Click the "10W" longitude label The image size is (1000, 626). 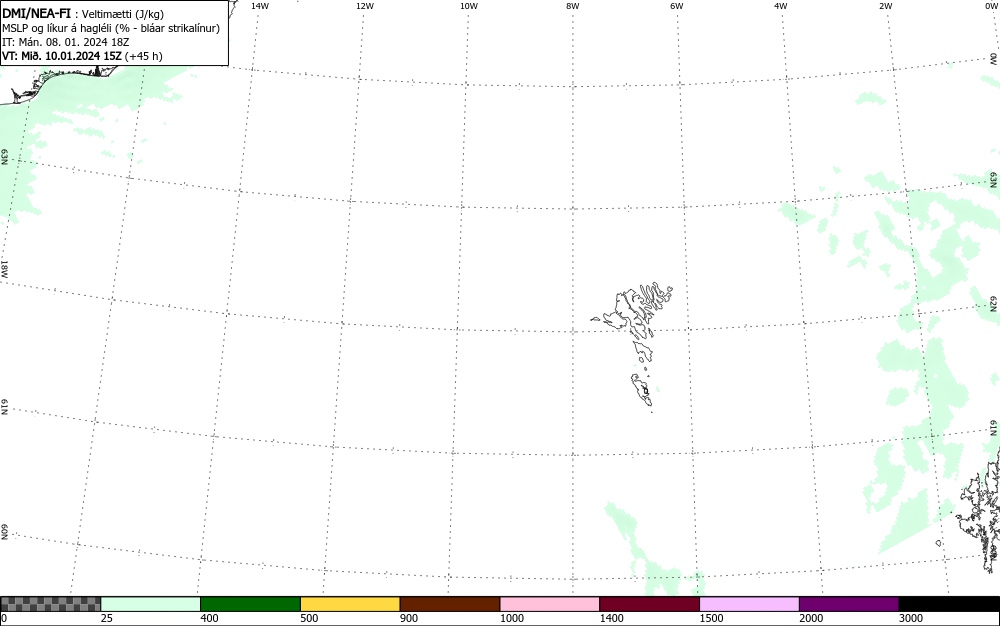[469, 6]
